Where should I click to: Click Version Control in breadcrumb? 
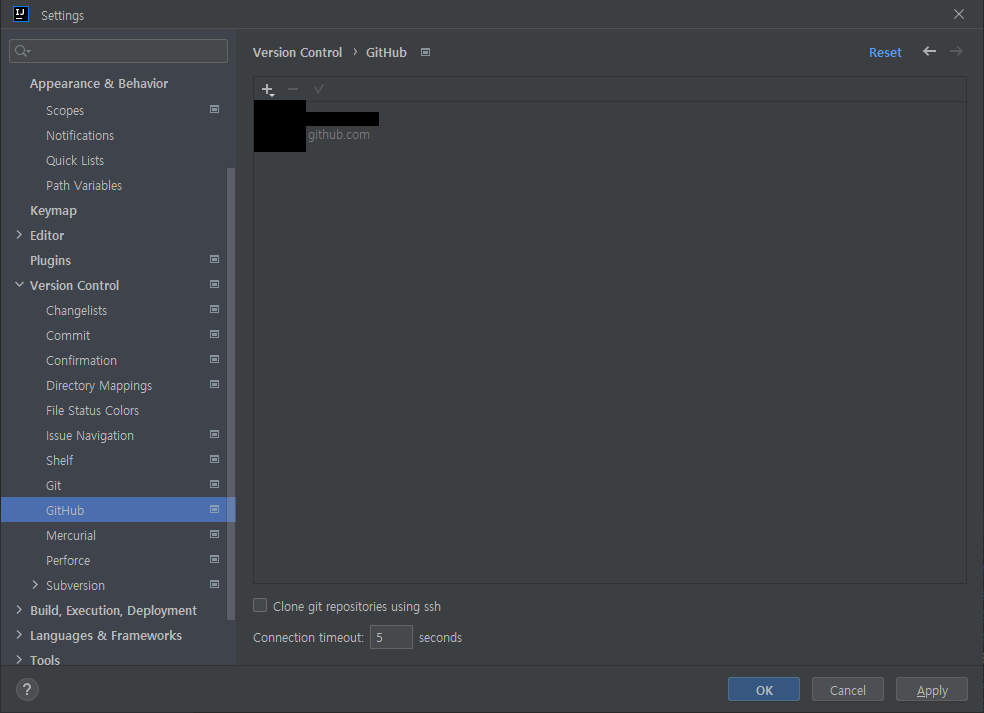(x=297, y=53)
